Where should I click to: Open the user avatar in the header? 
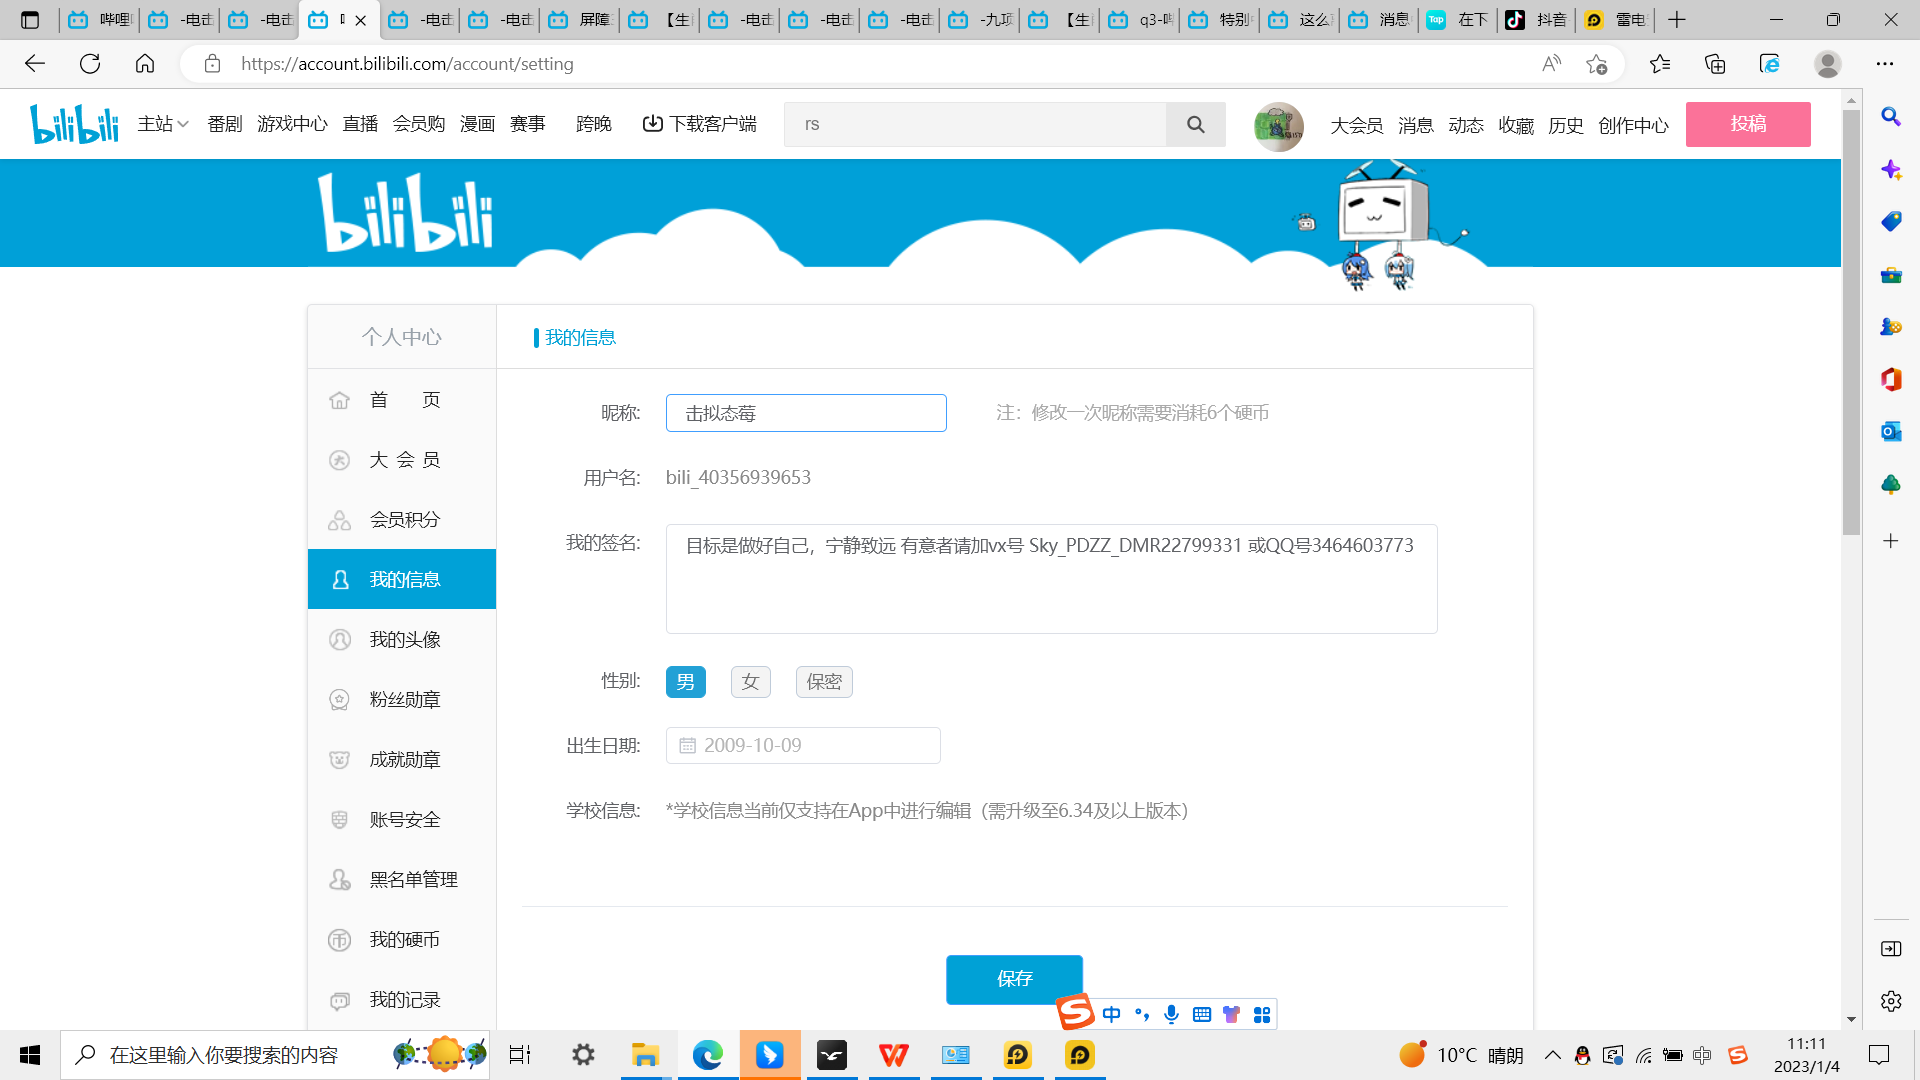[x=1279, y=126]
